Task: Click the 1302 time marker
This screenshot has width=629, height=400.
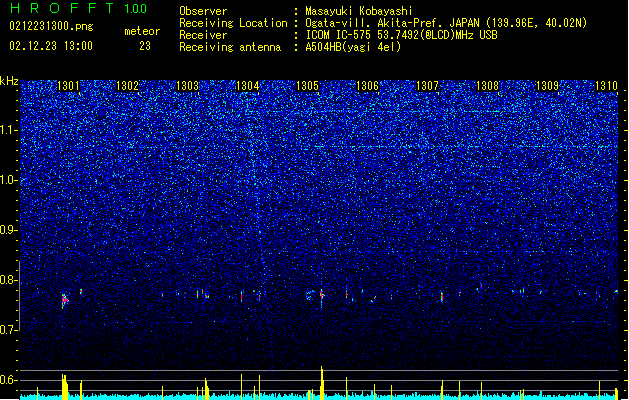Action: pos(127,86)
